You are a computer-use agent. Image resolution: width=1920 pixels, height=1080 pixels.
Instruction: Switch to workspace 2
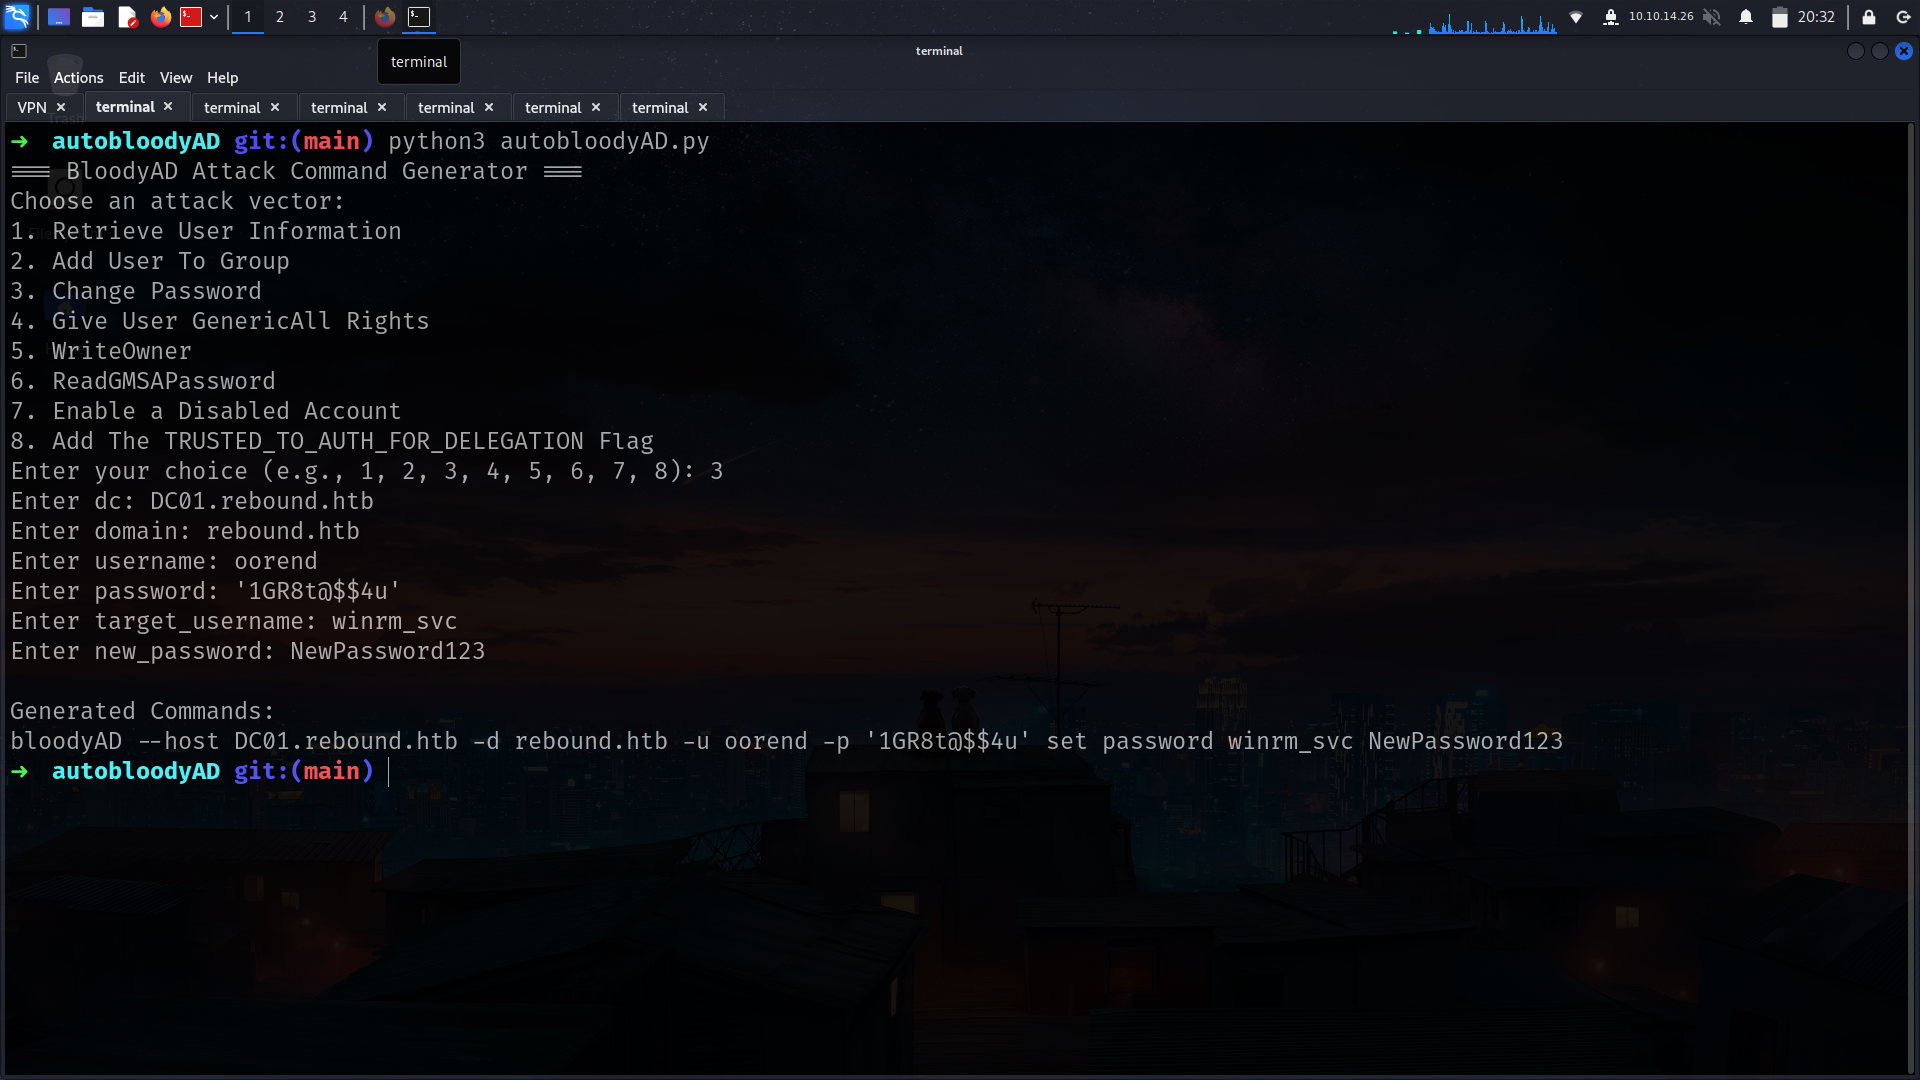(x=280, y=17)
